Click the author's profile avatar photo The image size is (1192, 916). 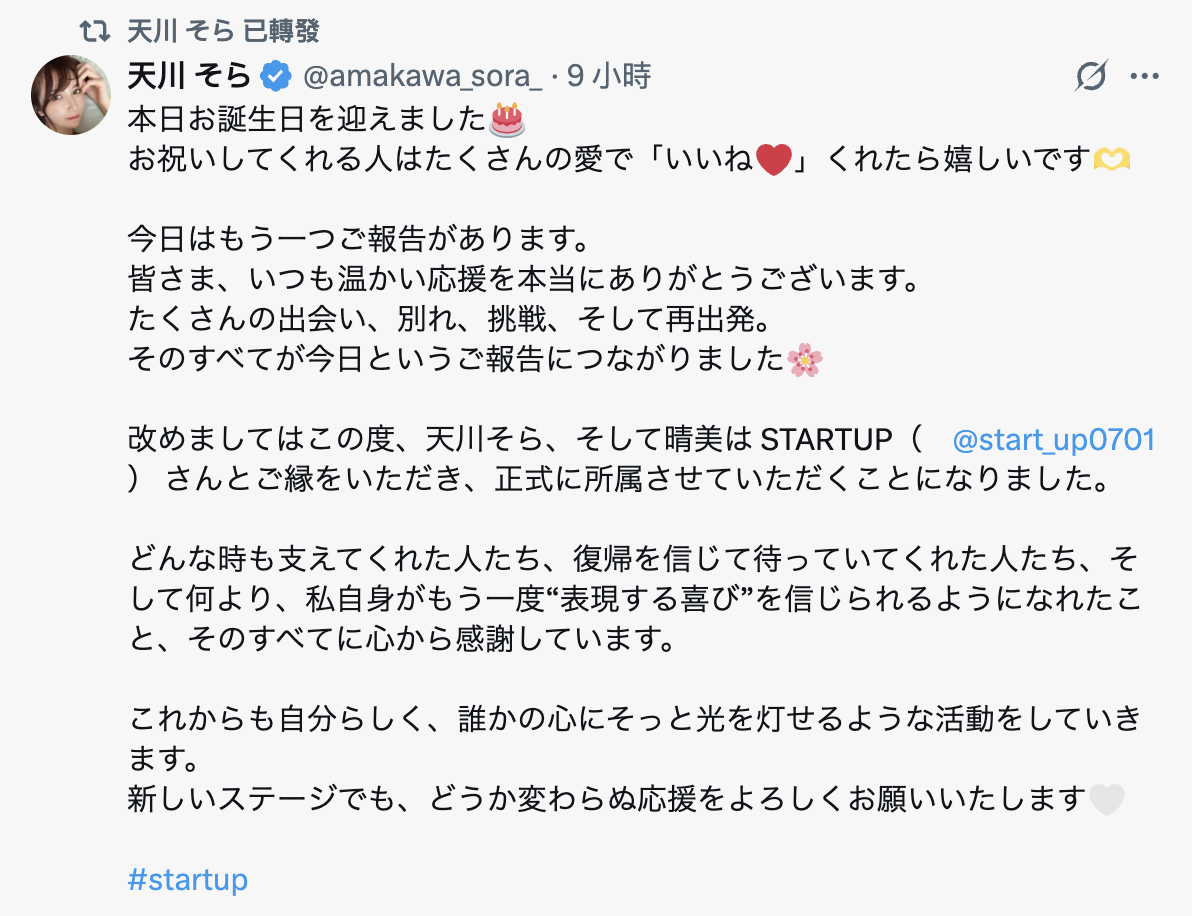click(71, 95)
